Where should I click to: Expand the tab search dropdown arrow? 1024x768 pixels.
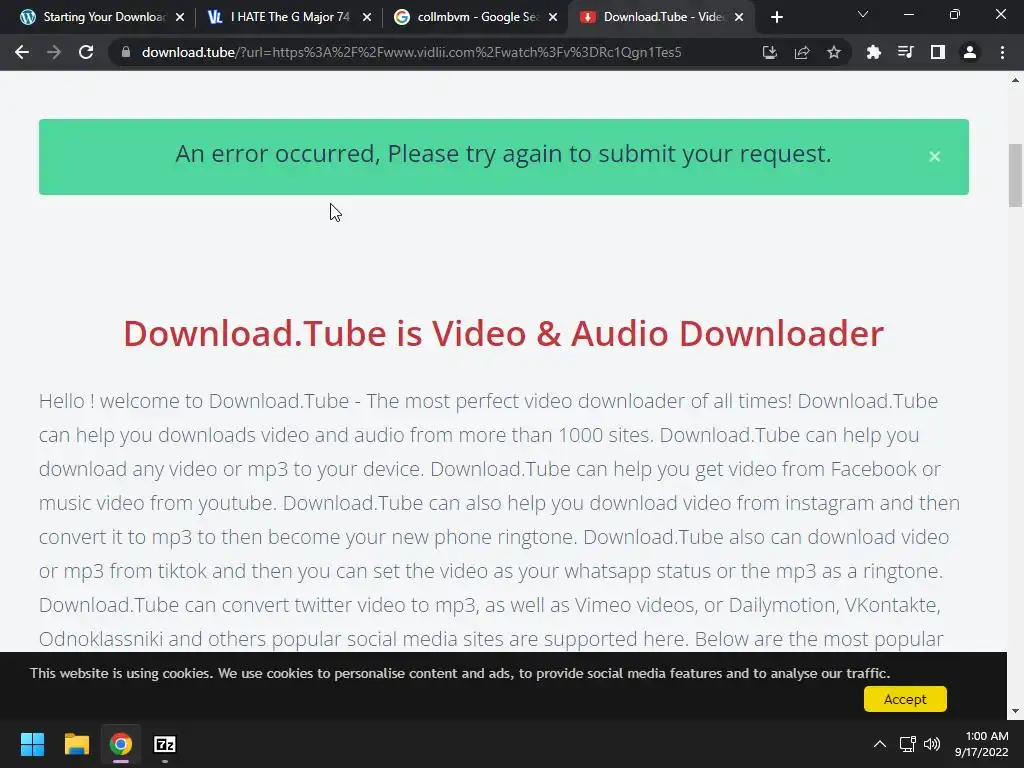point(863,14)
